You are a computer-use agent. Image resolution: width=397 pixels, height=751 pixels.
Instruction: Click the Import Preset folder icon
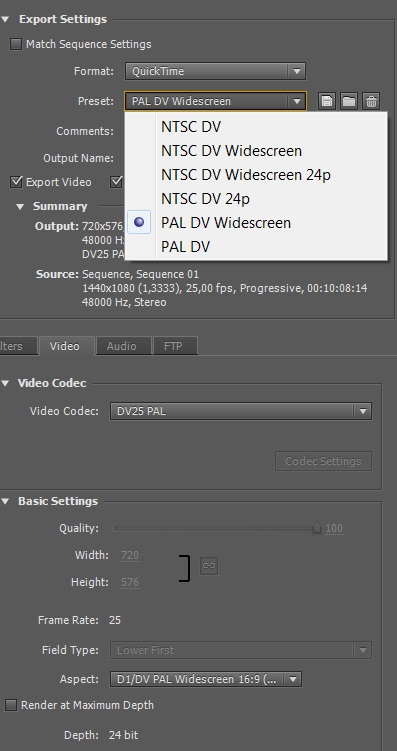click(x=349, y=101)
